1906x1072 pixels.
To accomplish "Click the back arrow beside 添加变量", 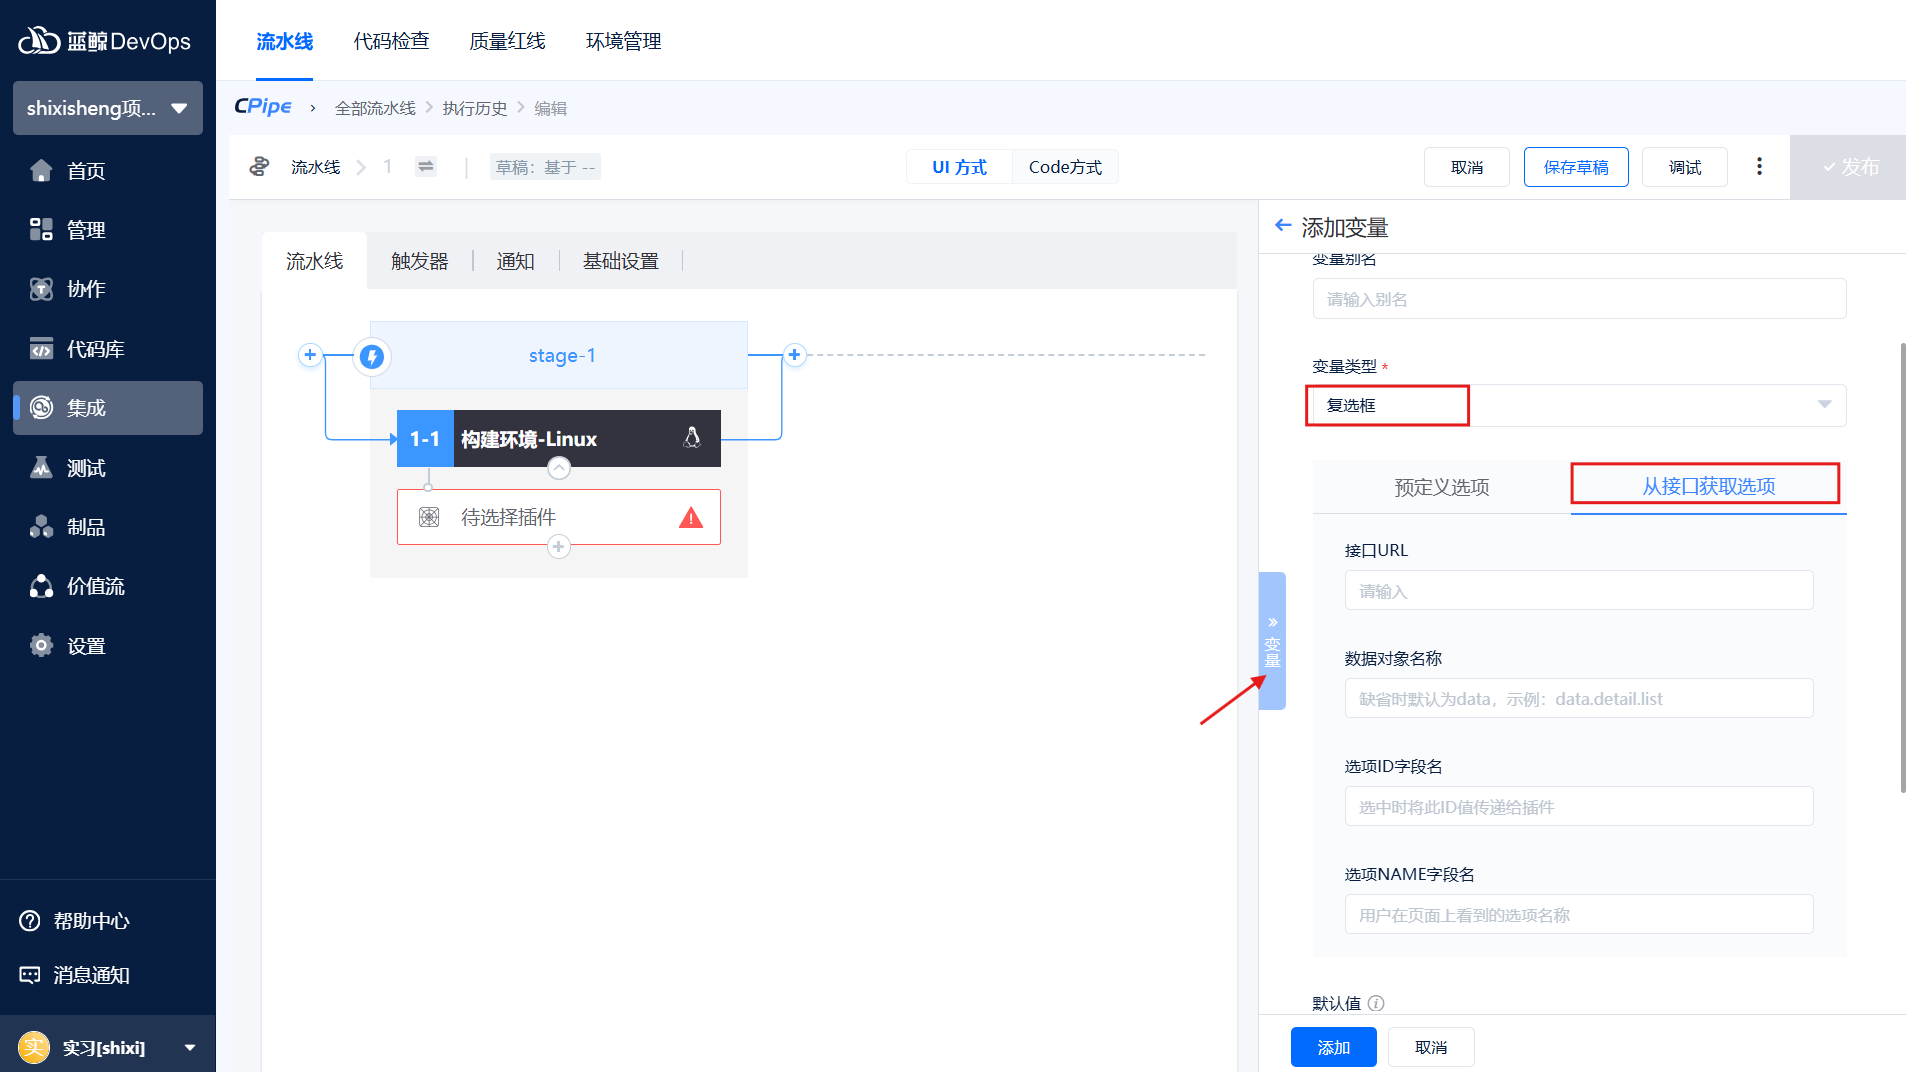I will [x=1282, y=226].
